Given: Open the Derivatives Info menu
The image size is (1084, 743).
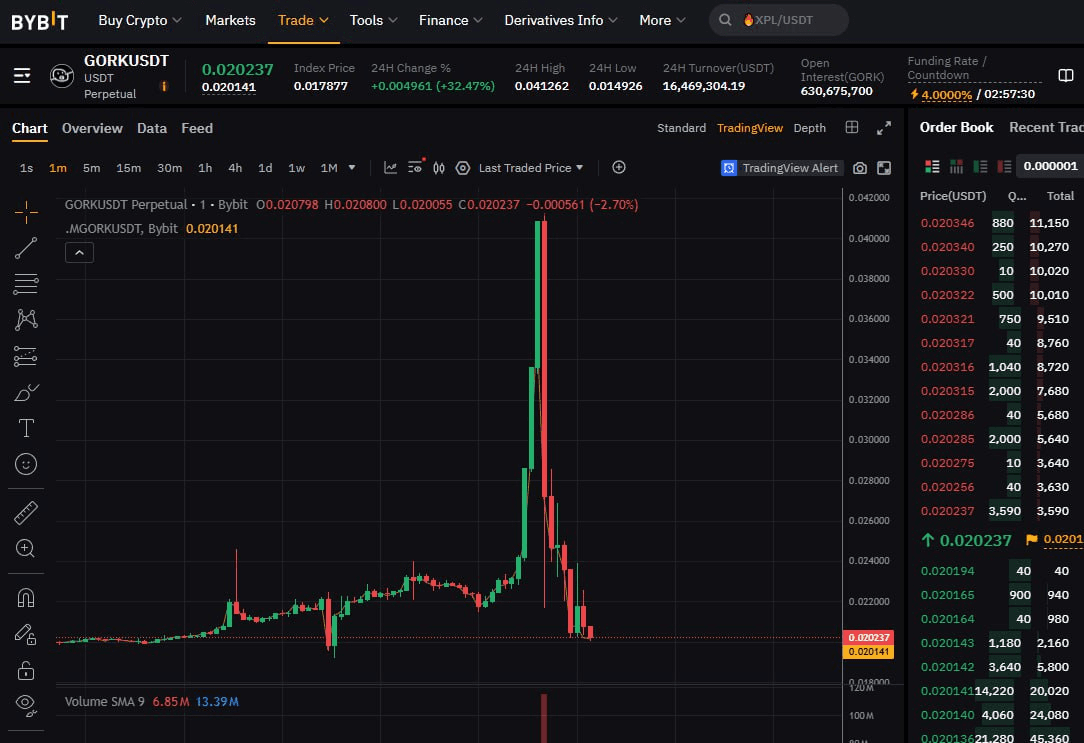Looking at the screenshot, I should (x=561, y=20).
